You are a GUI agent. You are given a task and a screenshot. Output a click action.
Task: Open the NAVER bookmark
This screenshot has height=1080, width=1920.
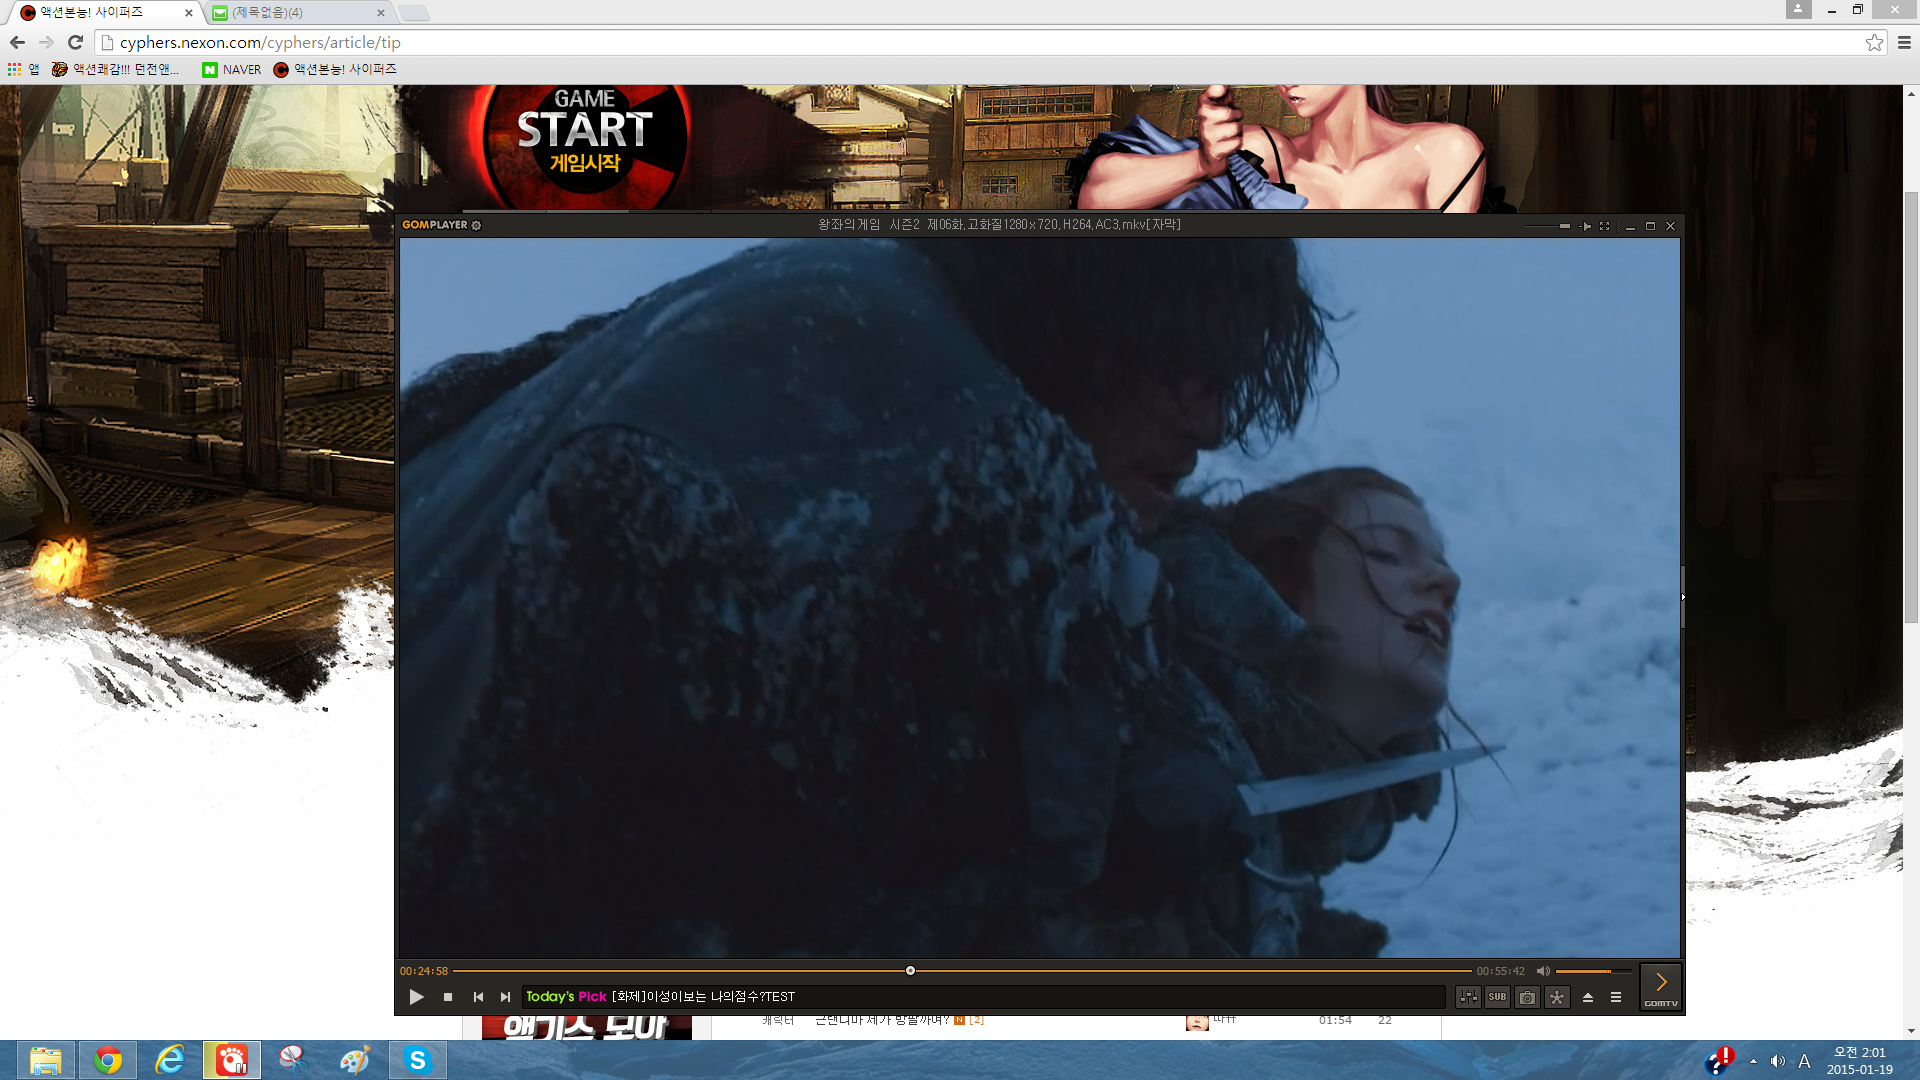point(232,69)
